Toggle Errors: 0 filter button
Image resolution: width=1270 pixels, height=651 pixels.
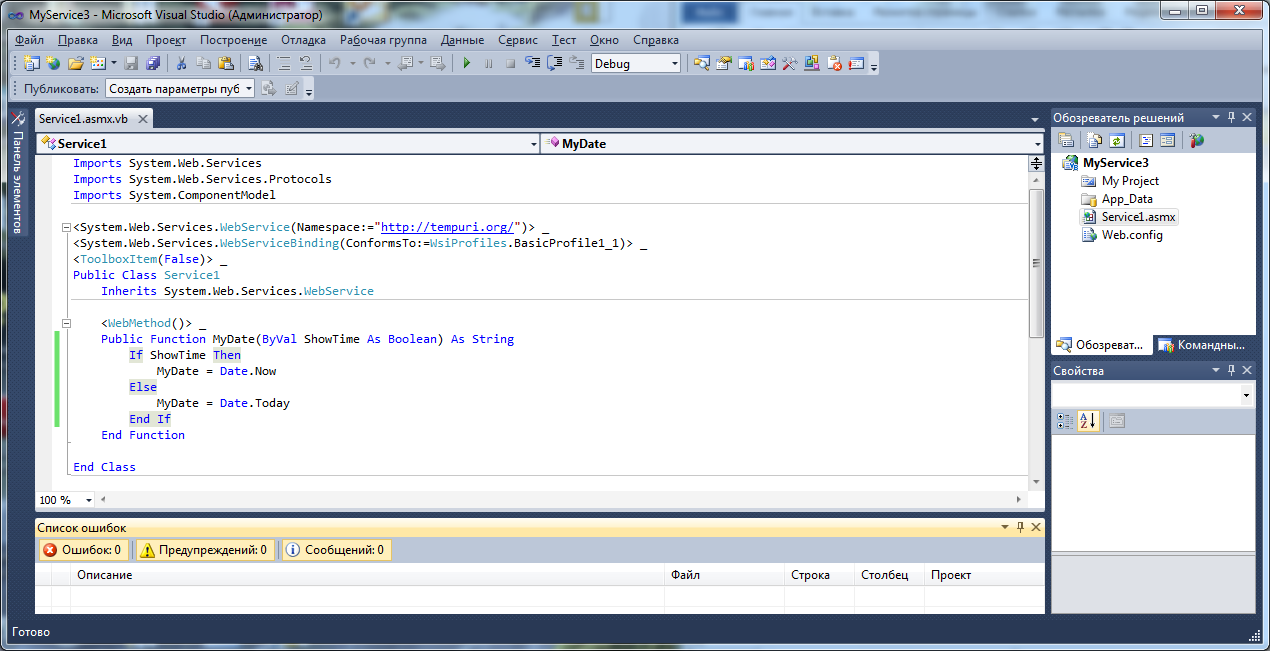tap(84, 550)
